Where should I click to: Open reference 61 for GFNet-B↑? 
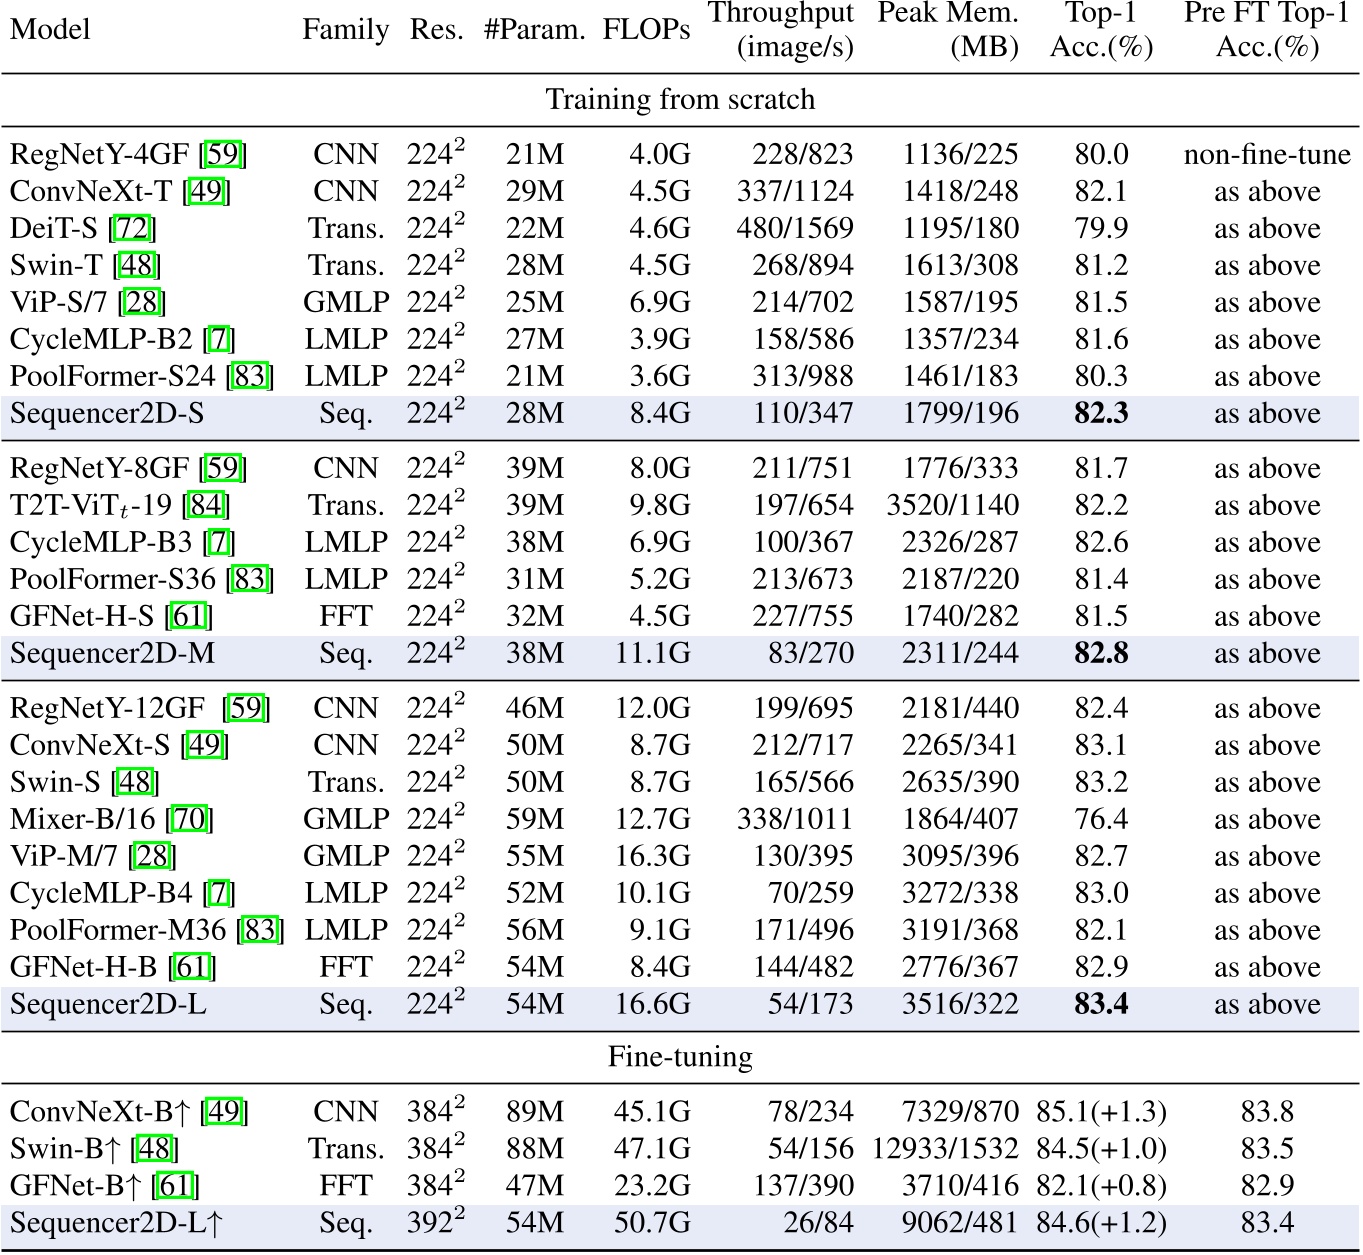pyautogui.click(x=175, y=1186)
